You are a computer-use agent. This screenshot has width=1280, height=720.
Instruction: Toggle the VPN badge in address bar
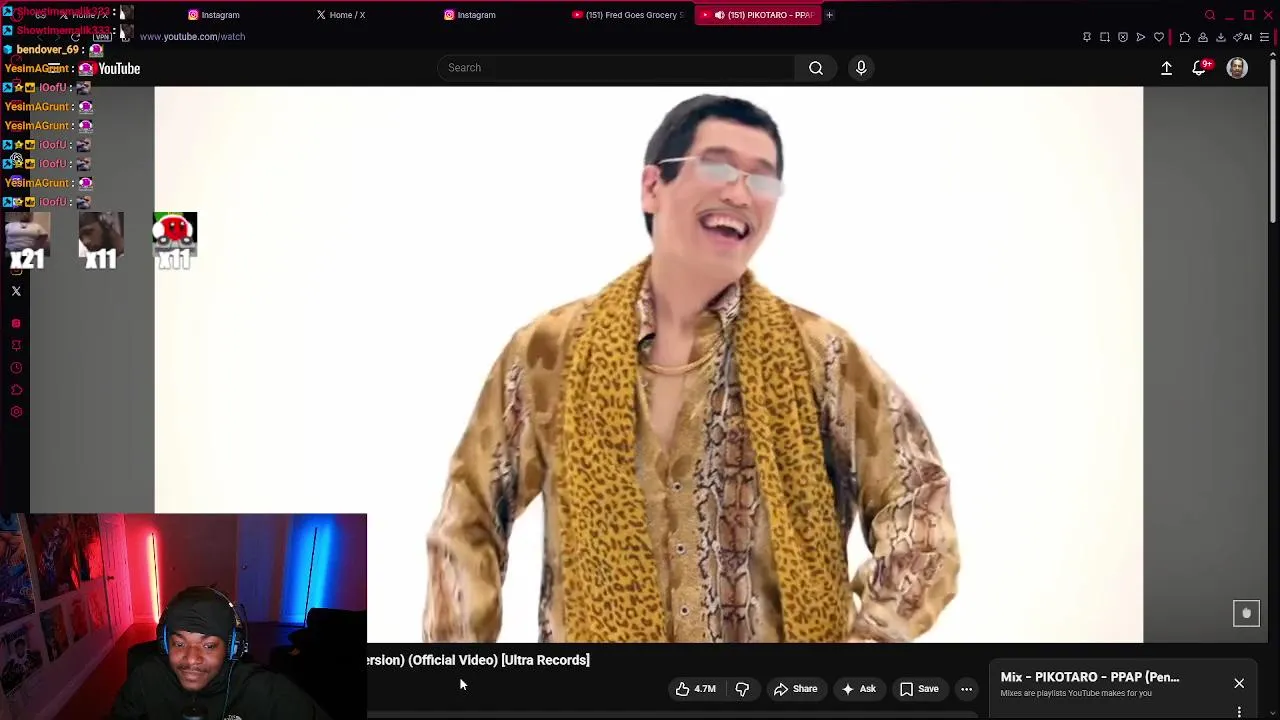coord(102,37)
